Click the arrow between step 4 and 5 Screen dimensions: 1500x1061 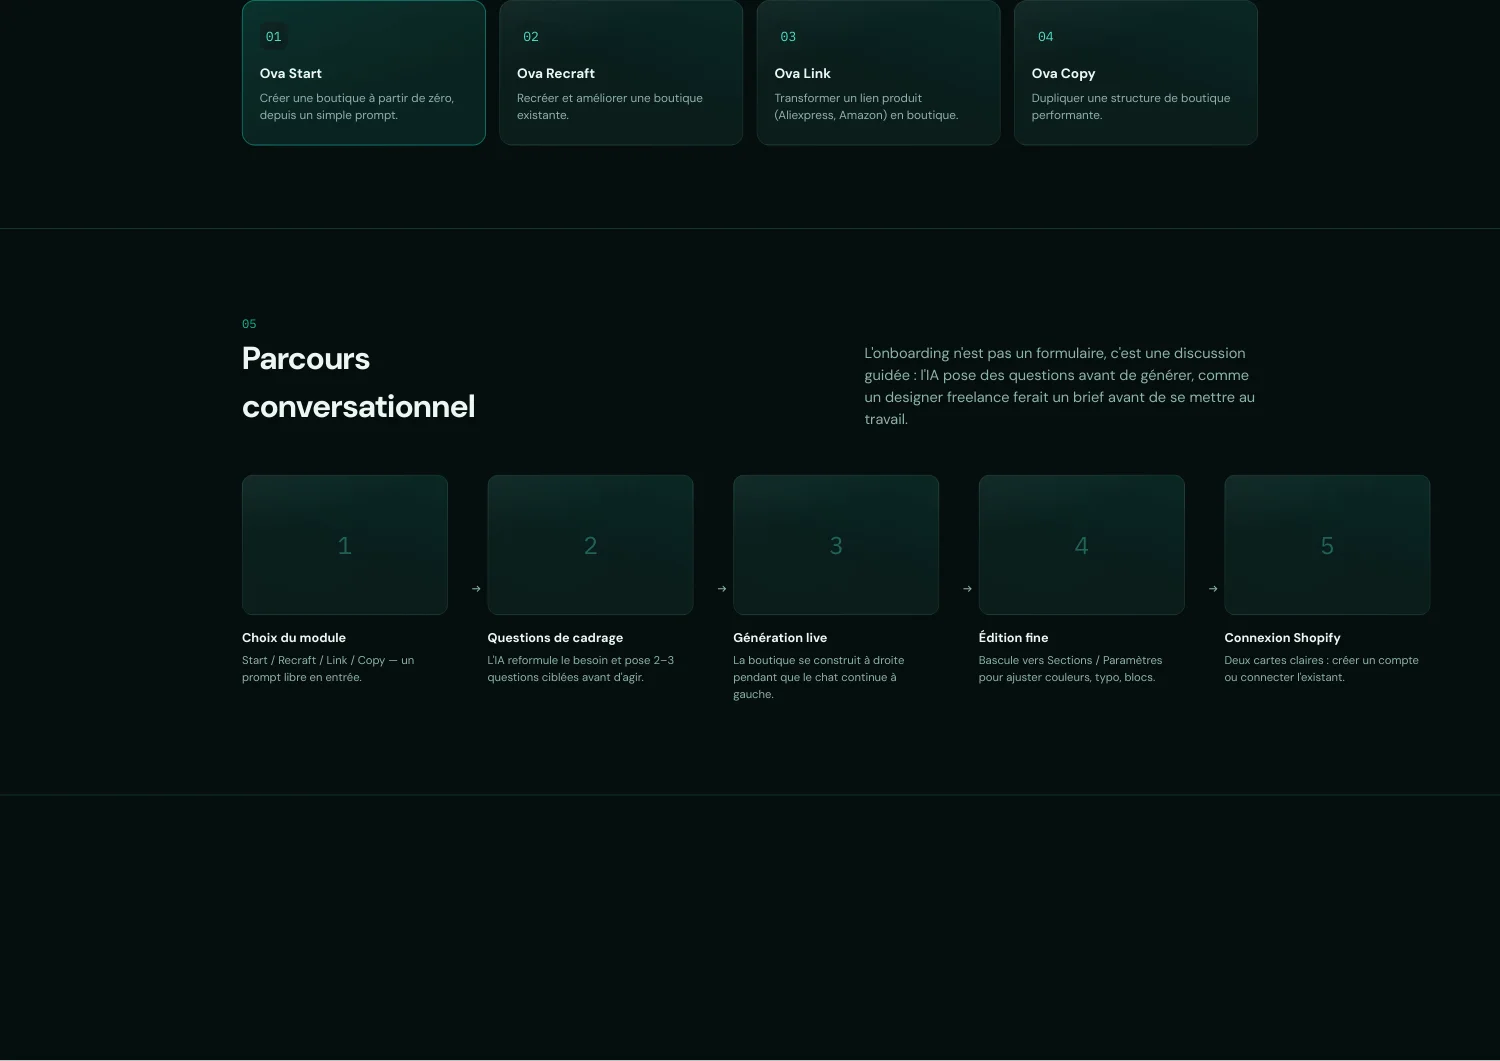coord(1213,589)
